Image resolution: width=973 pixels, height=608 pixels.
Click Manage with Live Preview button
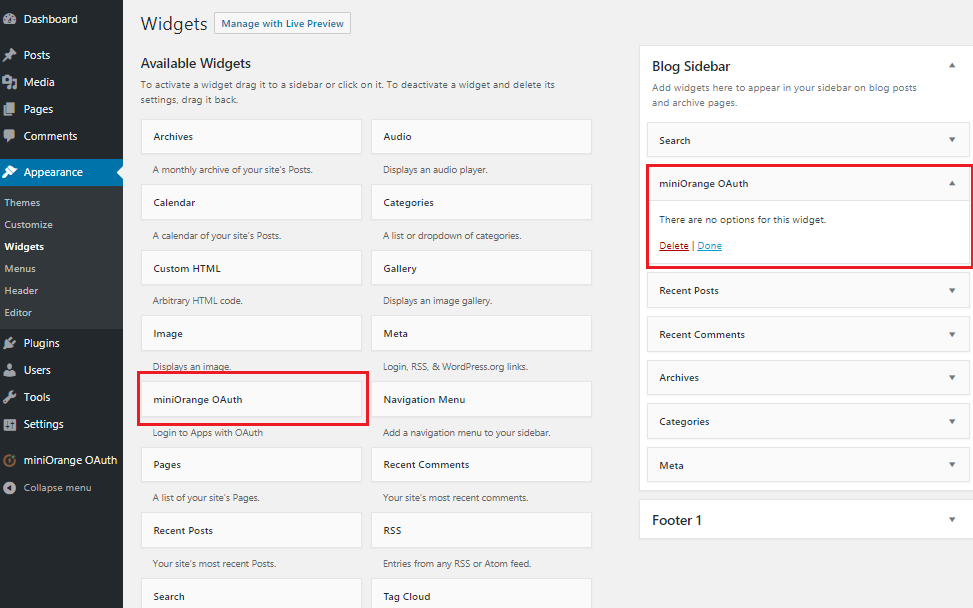pos(282,24)
